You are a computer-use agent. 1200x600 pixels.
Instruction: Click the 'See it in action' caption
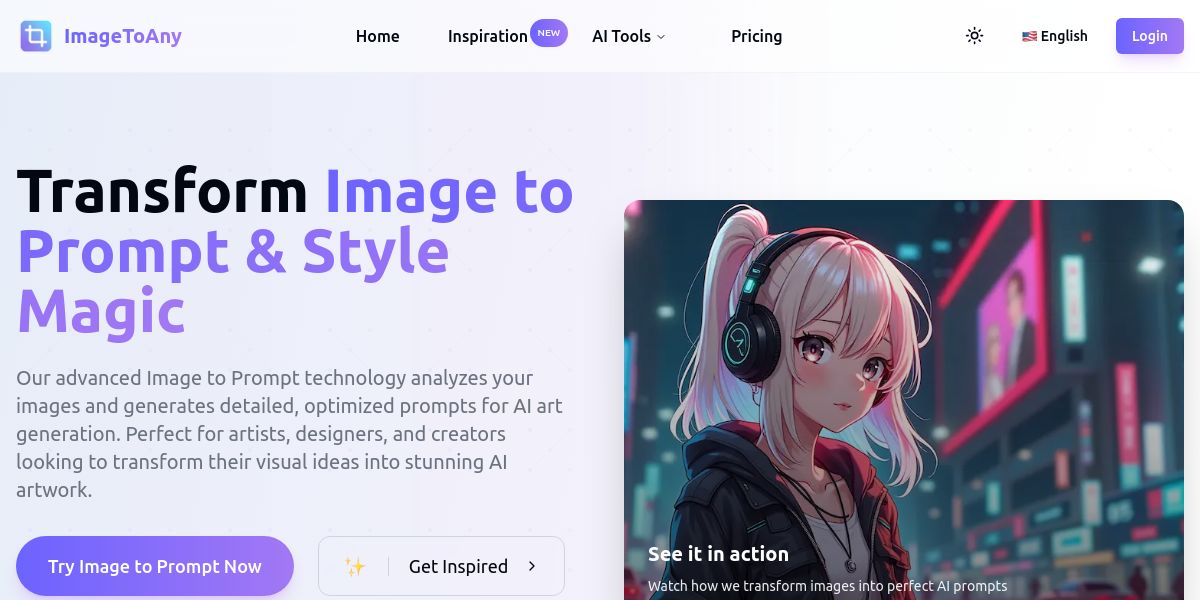[718, 554]
